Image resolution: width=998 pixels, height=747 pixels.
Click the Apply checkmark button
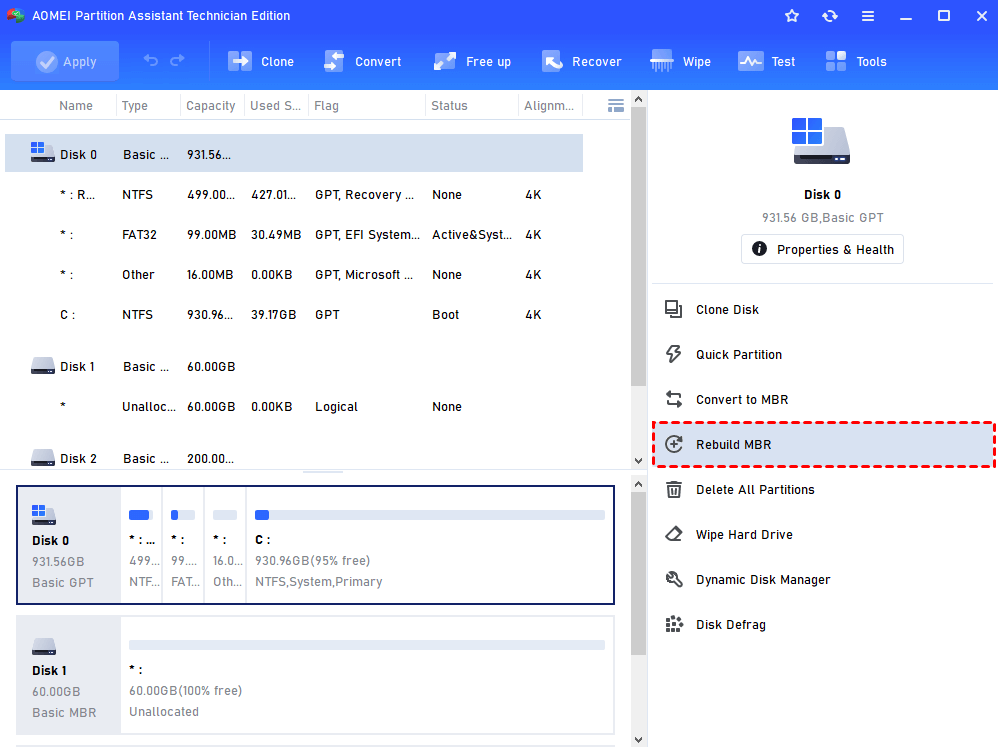65,61
